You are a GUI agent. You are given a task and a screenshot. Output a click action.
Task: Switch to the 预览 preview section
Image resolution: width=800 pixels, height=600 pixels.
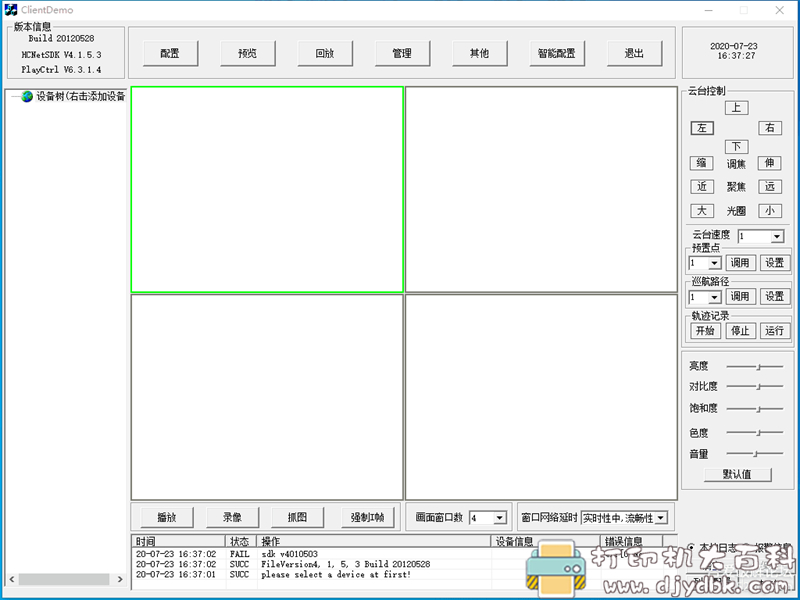click(248, 53)
